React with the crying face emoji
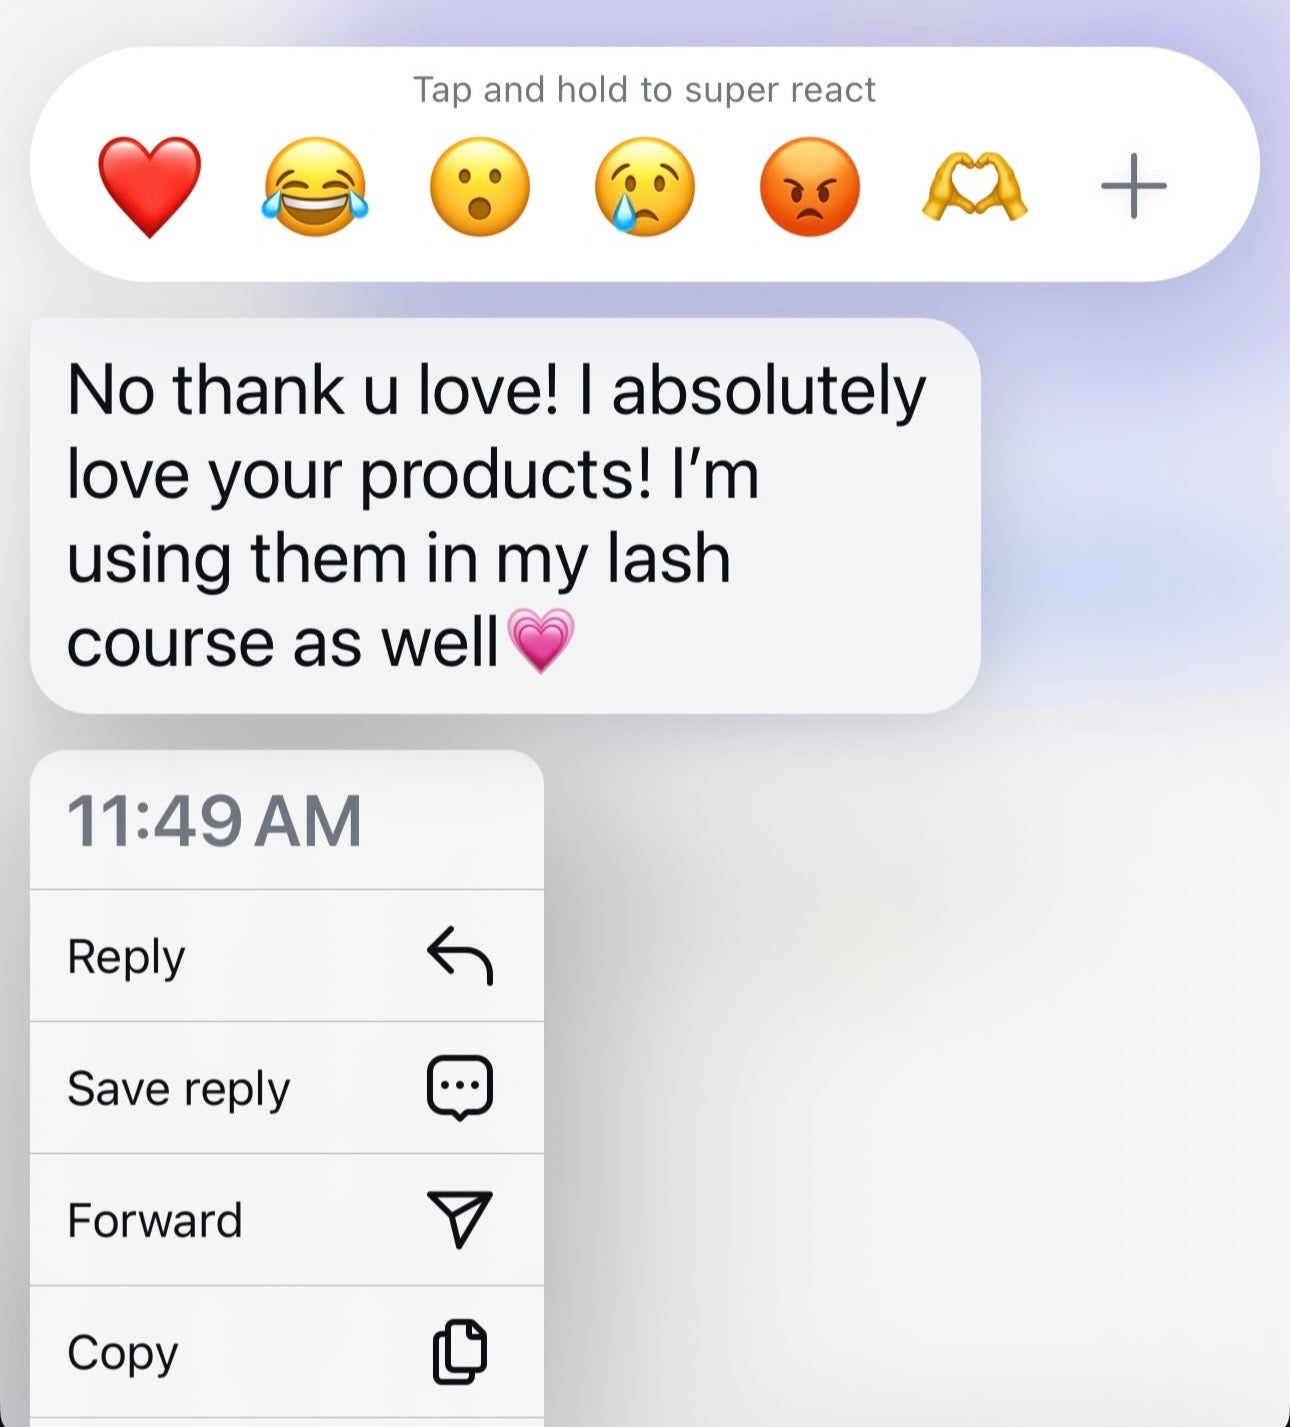Viewport: 1290px width, 1427px height. 645,187
